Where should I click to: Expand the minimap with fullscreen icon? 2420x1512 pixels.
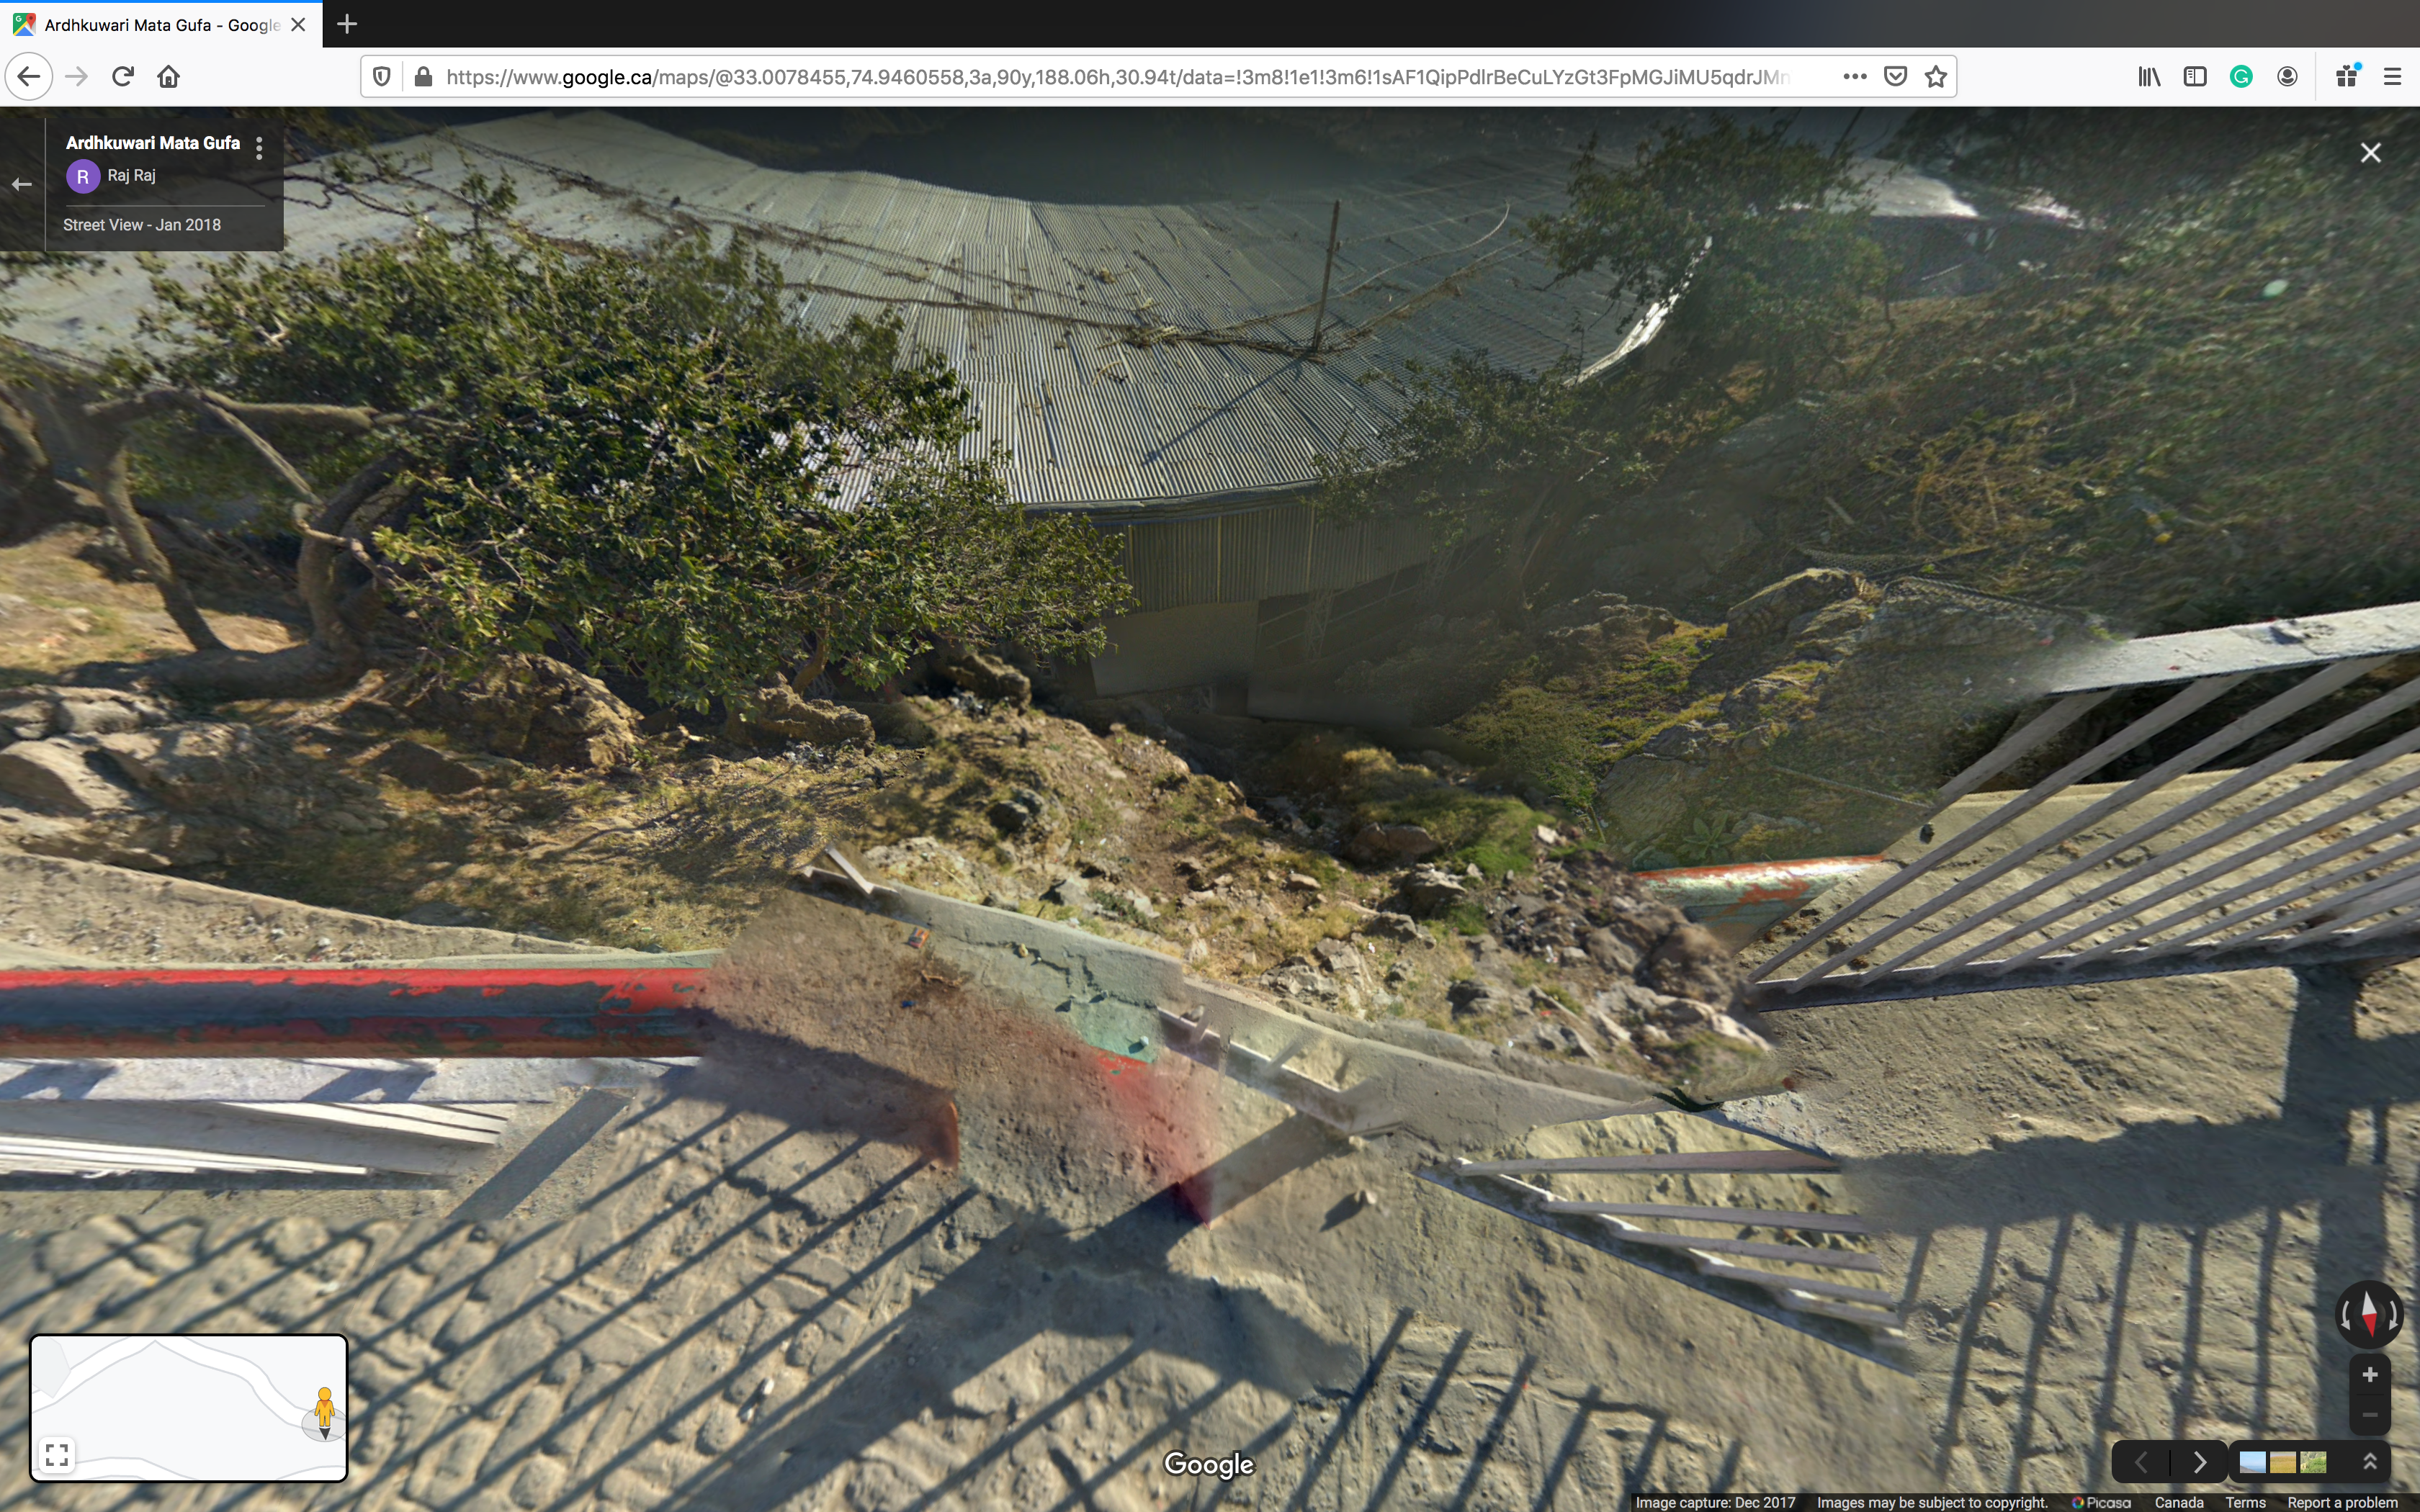click(57, 1454)
